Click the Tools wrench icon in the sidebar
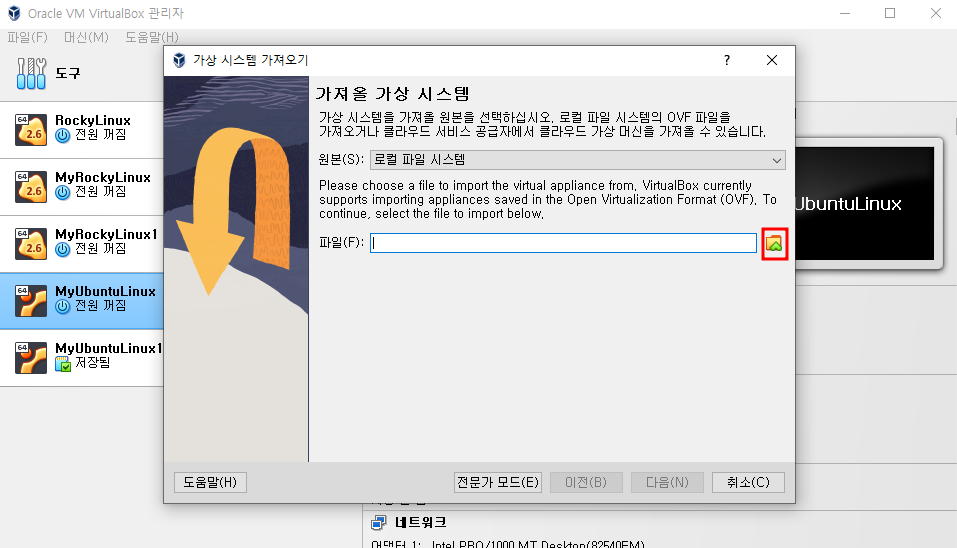Image resolution: width=957 pixels, height=548 pixels. [31, 73]
